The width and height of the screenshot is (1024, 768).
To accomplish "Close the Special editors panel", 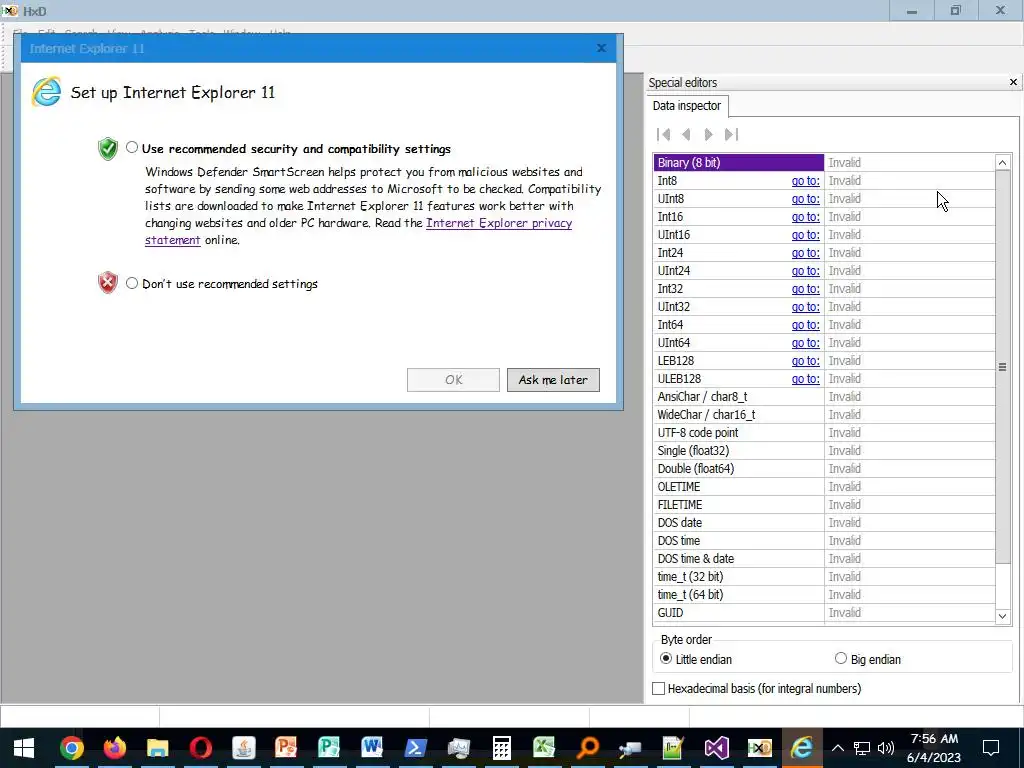I will (1013, 82).
